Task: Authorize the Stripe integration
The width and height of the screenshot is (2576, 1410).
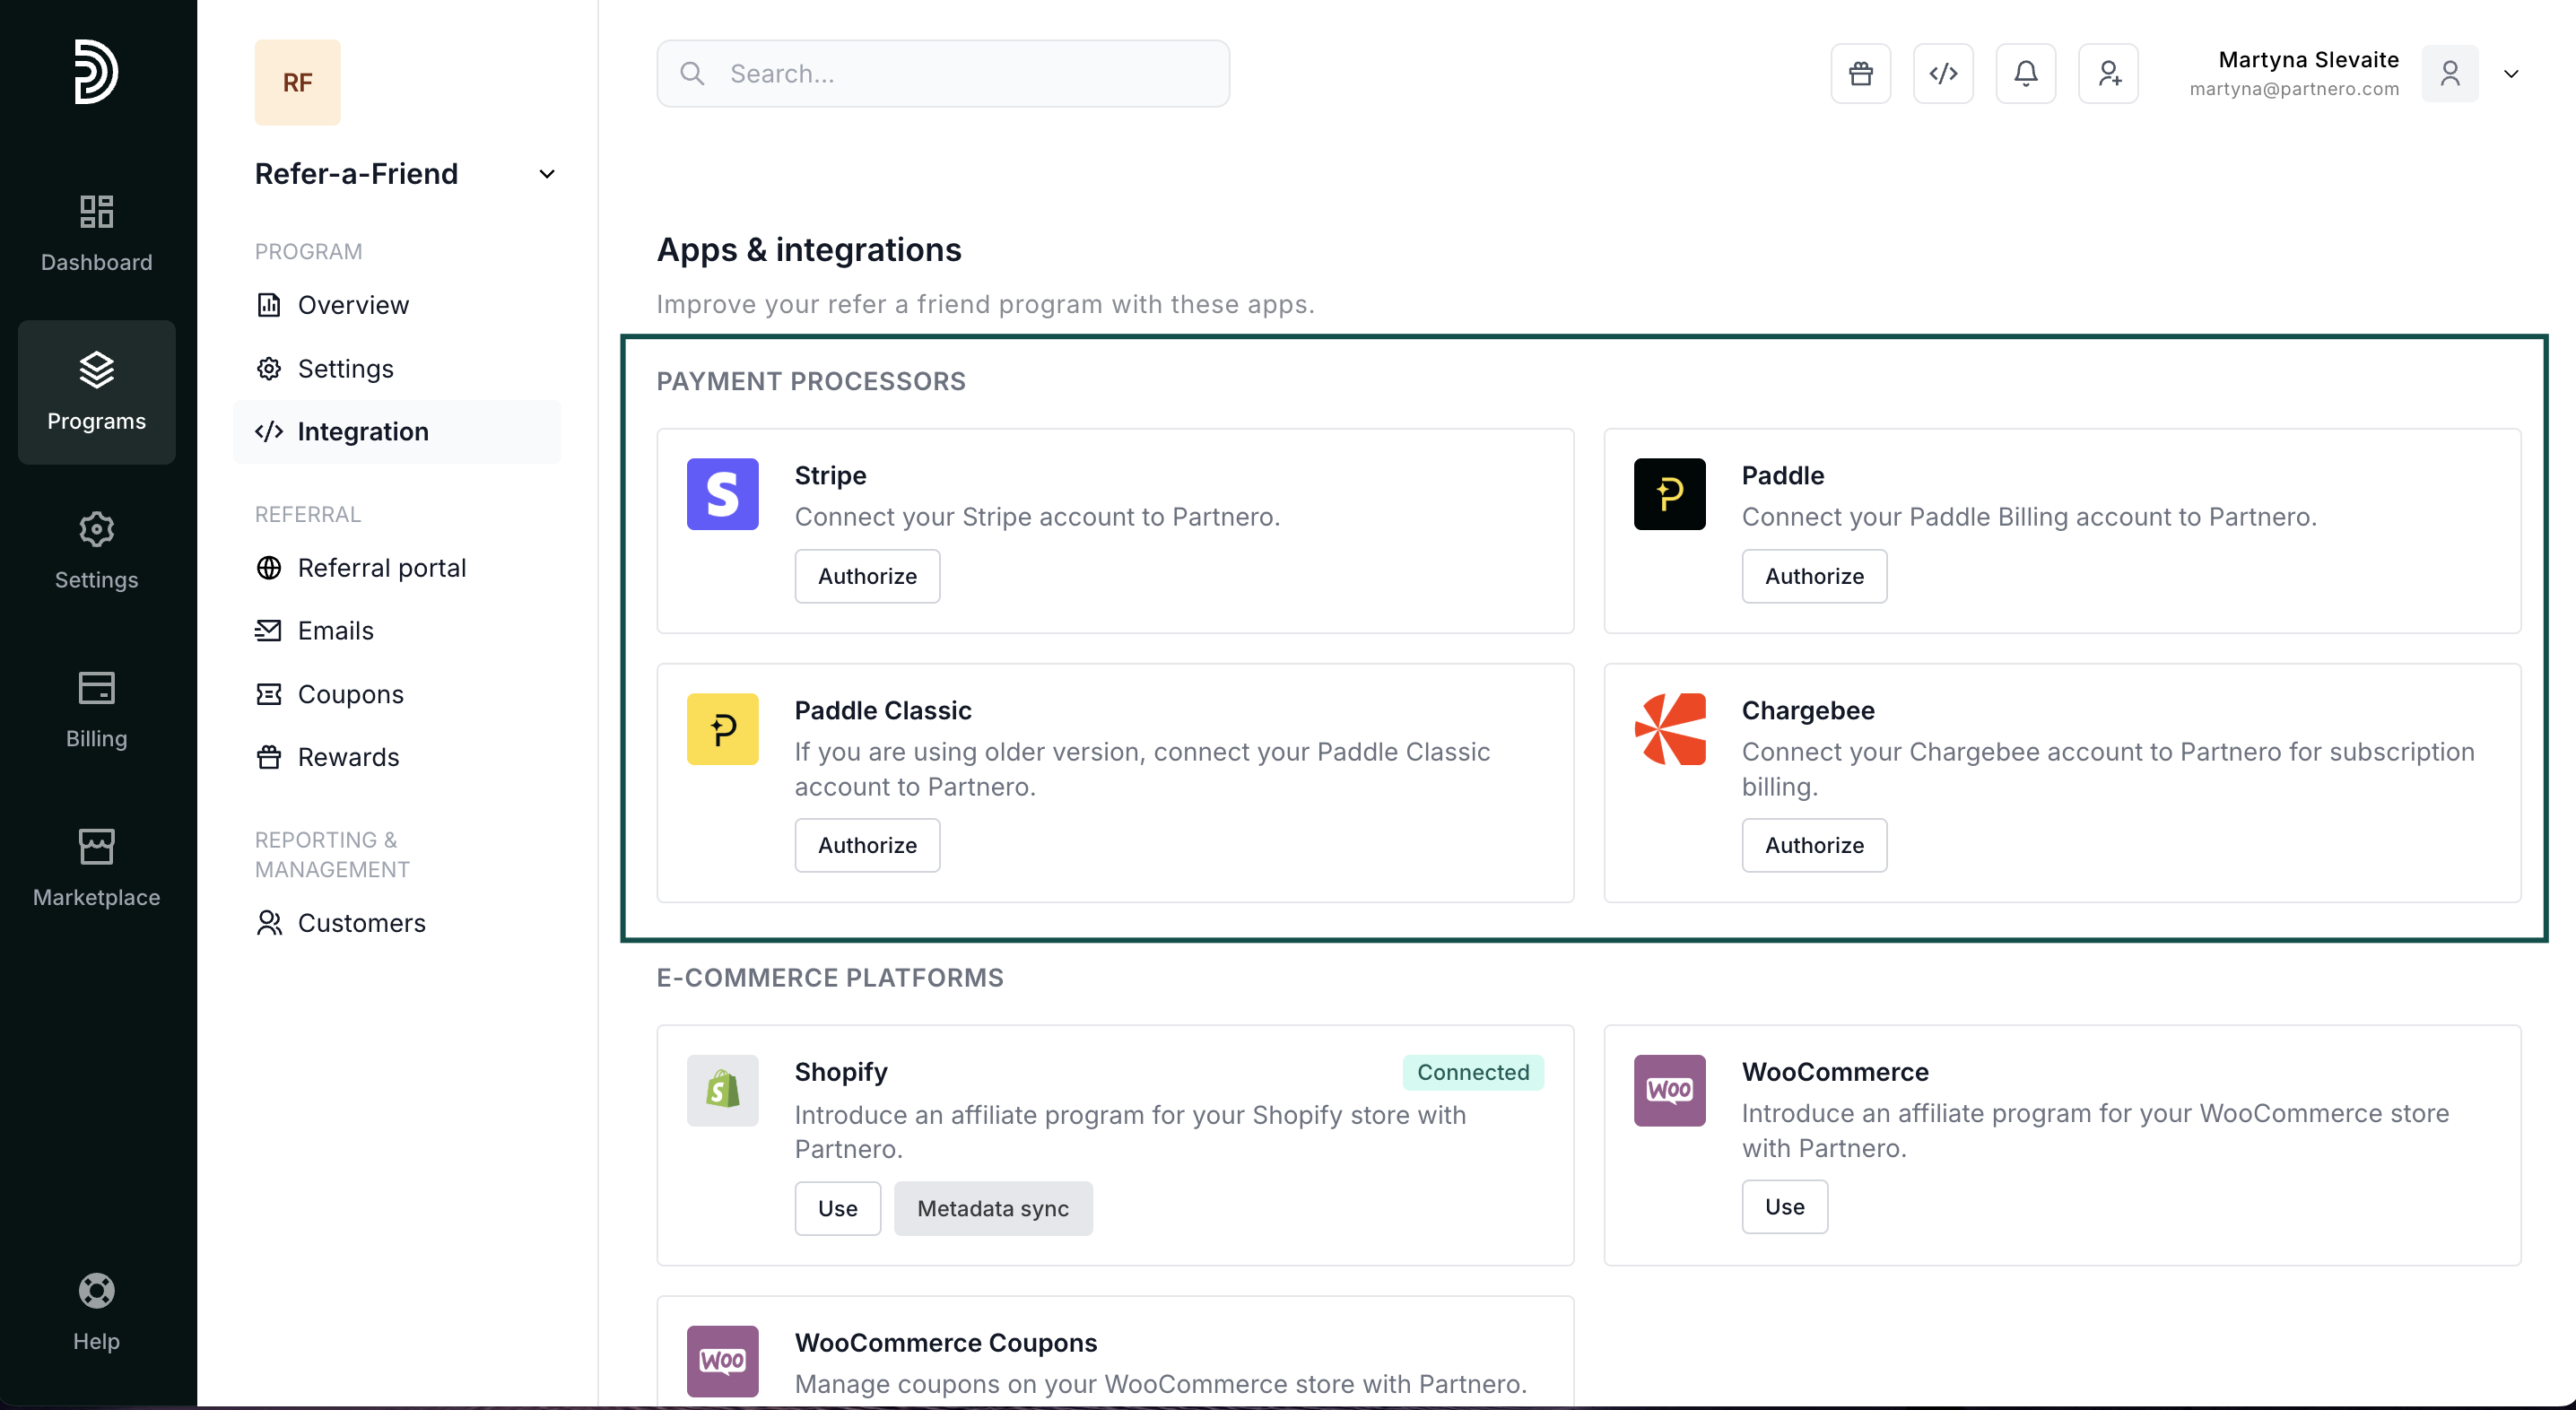Action: coord(866,576)
